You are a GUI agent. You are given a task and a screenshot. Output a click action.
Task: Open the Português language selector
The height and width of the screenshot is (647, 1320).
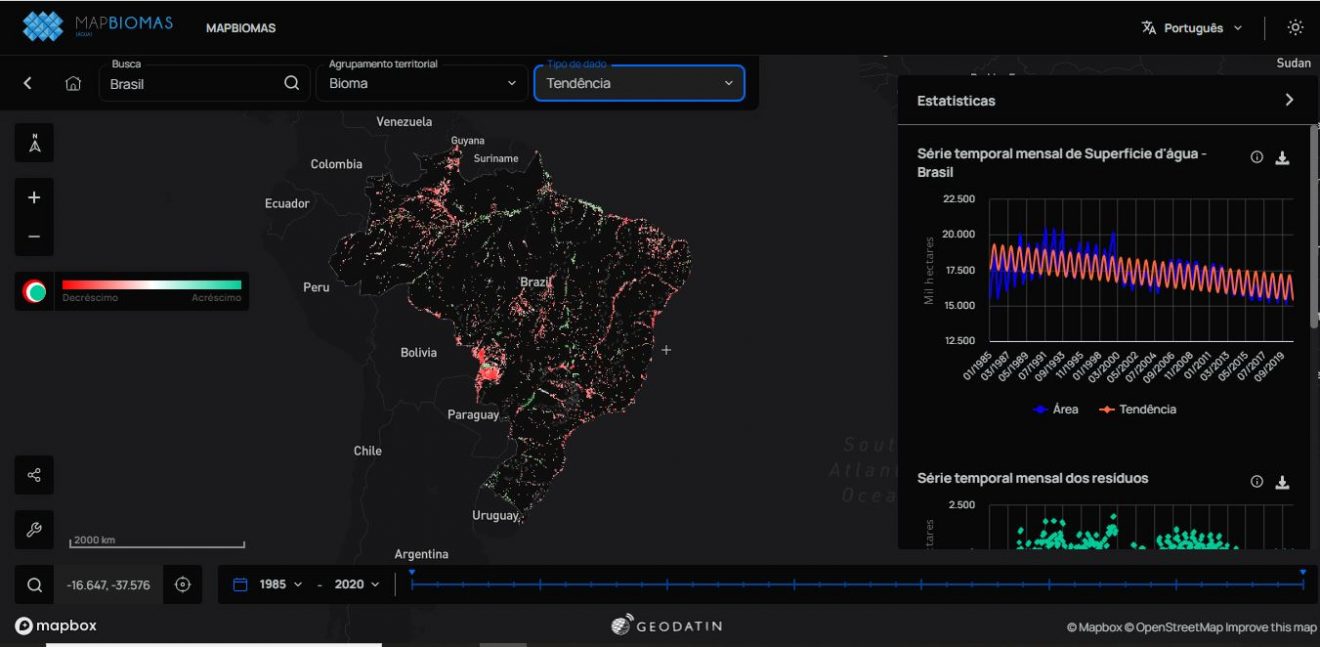coord(1192,28)
